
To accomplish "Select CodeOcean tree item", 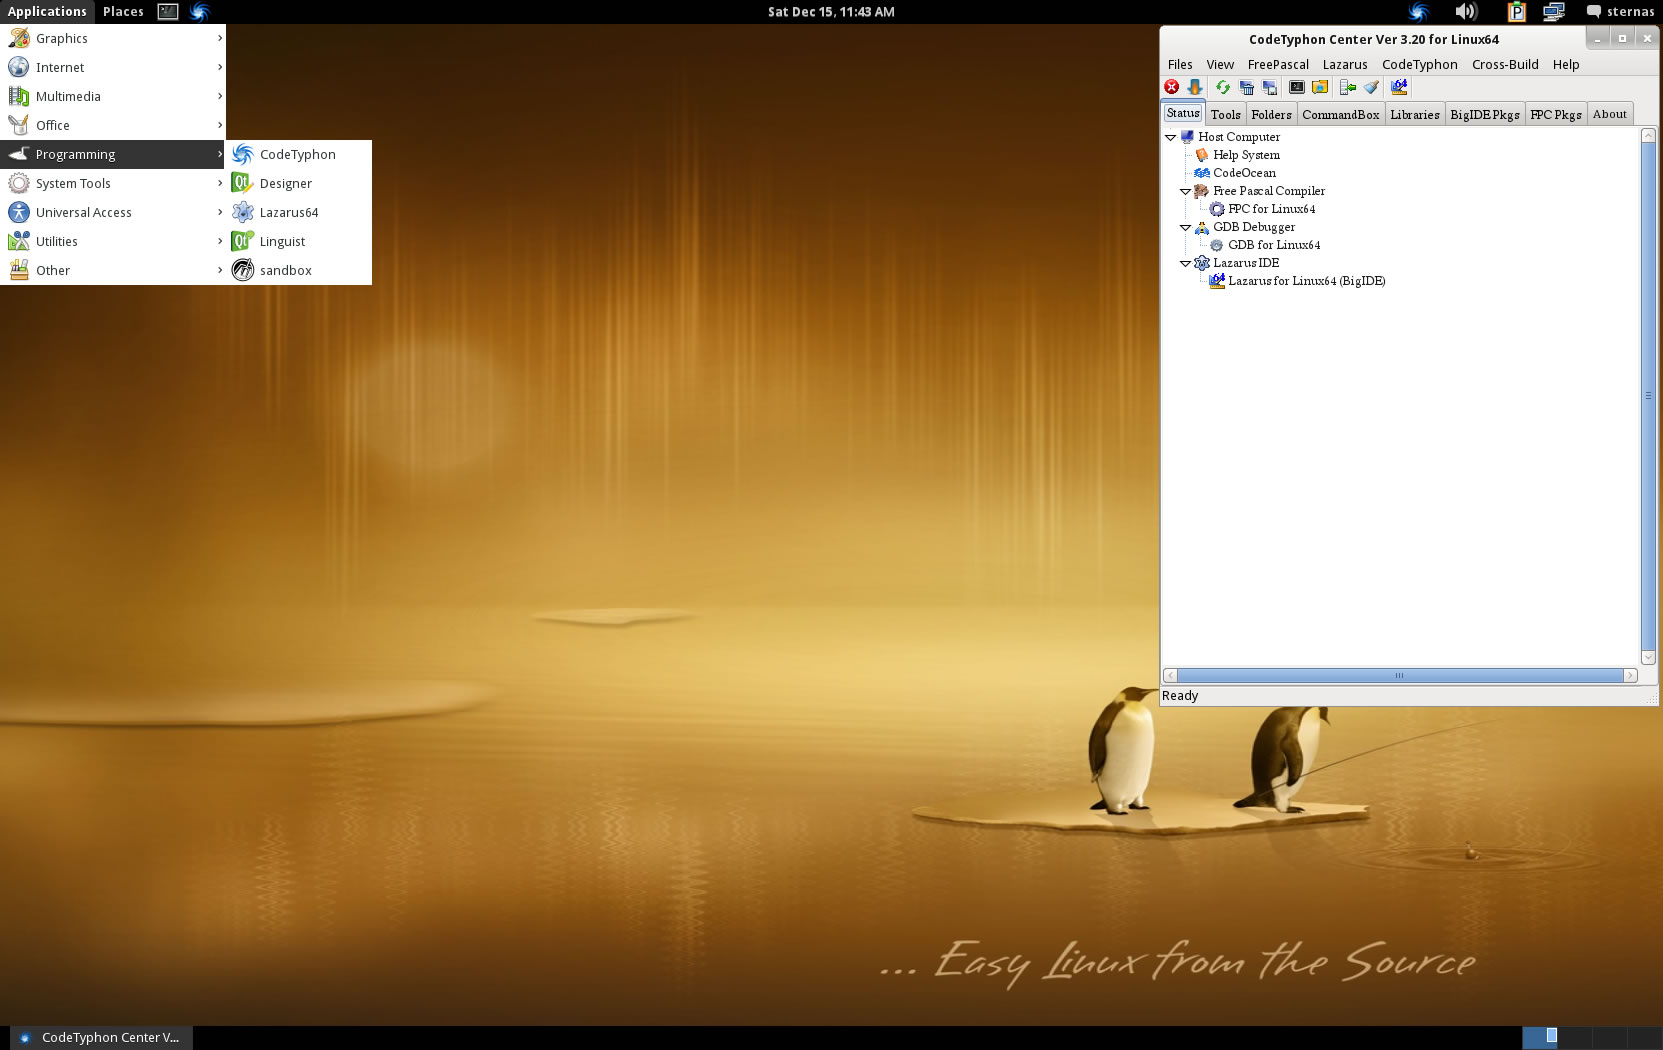I will tap(1244, 173).
